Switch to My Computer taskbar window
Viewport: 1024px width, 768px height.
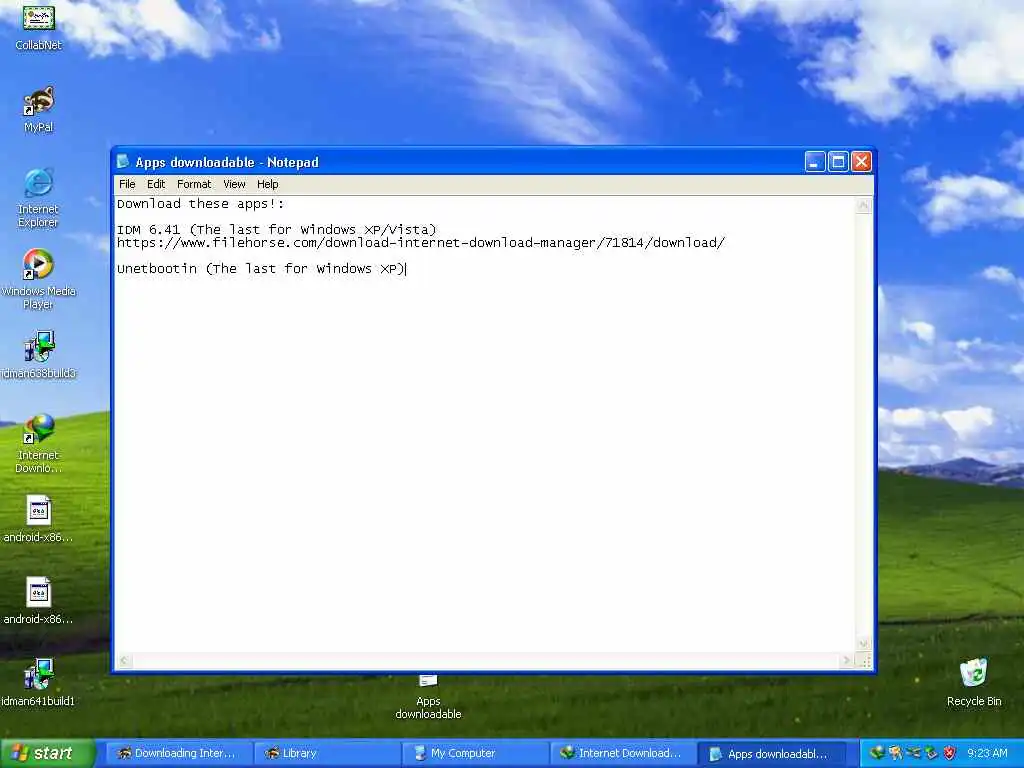tap(474, 753)
